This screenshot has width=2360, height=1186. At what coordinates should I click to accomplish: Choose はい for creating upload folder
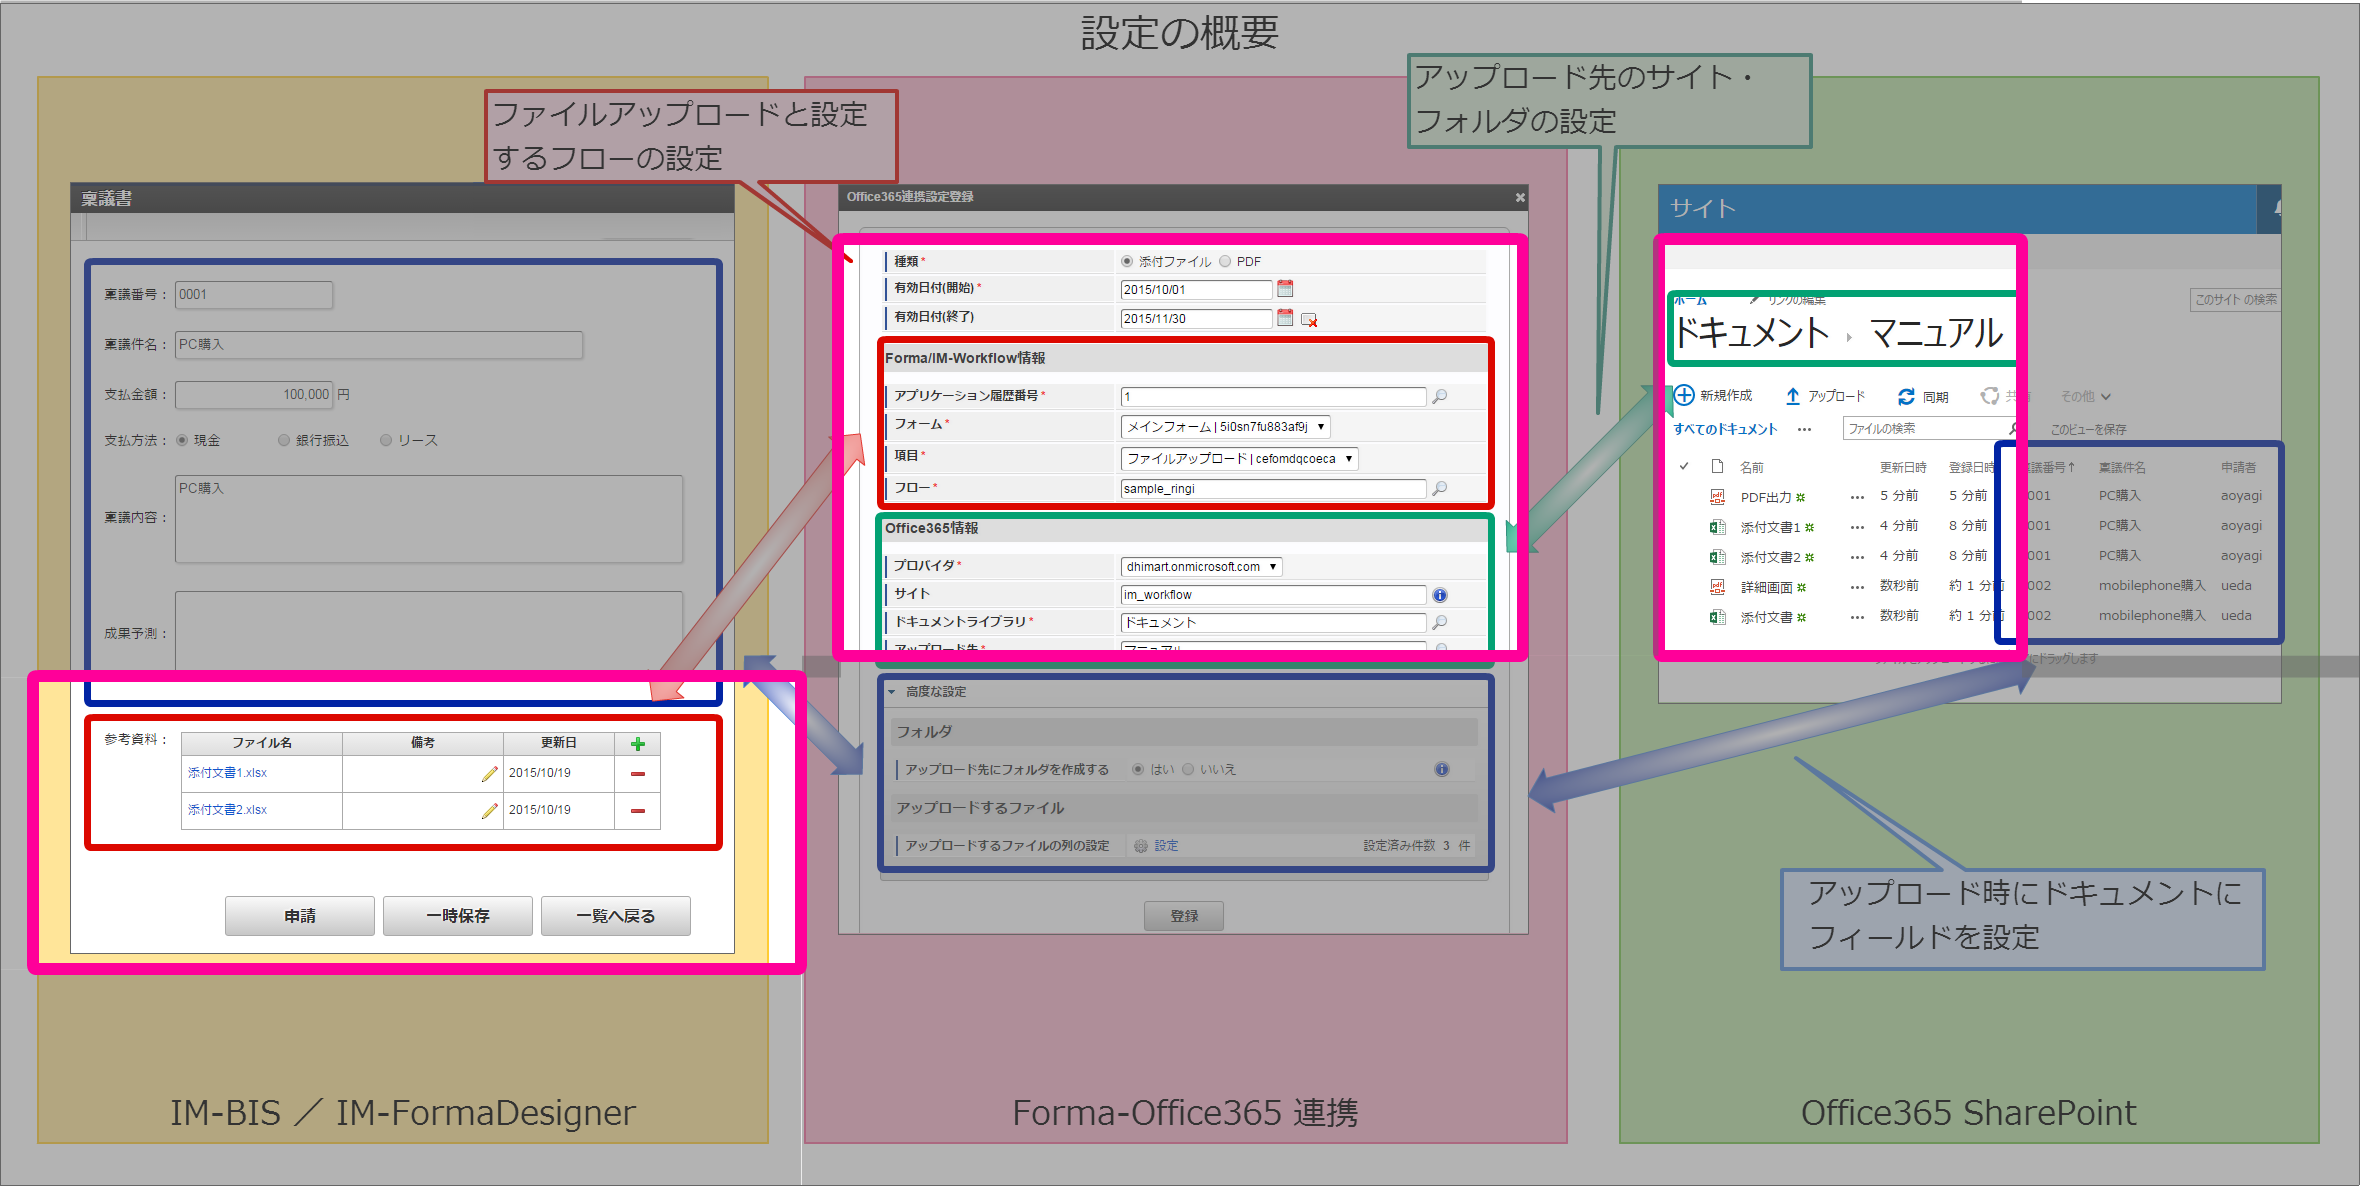[x=1138, y=769]
